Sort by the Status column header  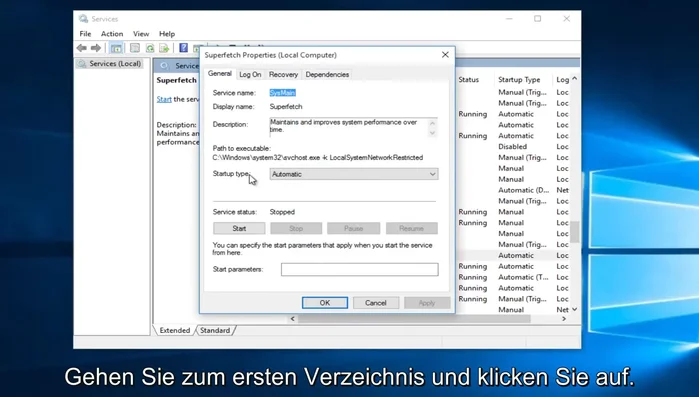[469, 80]
